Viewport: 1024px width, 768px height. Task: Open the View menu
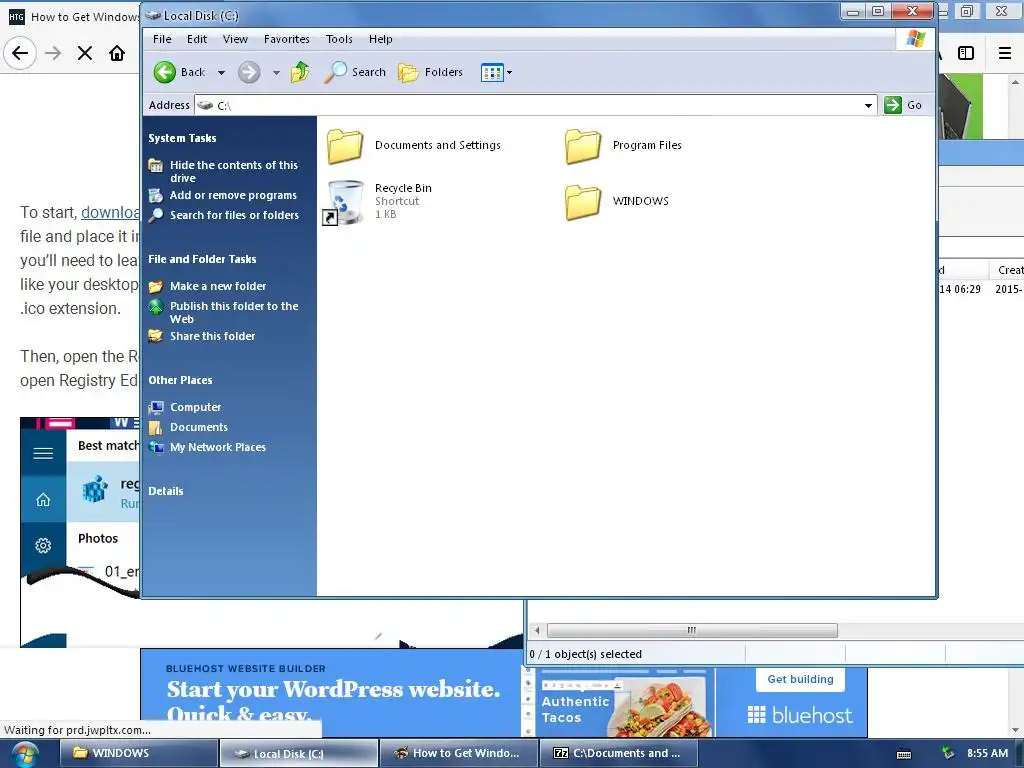[x=235, y=39]
